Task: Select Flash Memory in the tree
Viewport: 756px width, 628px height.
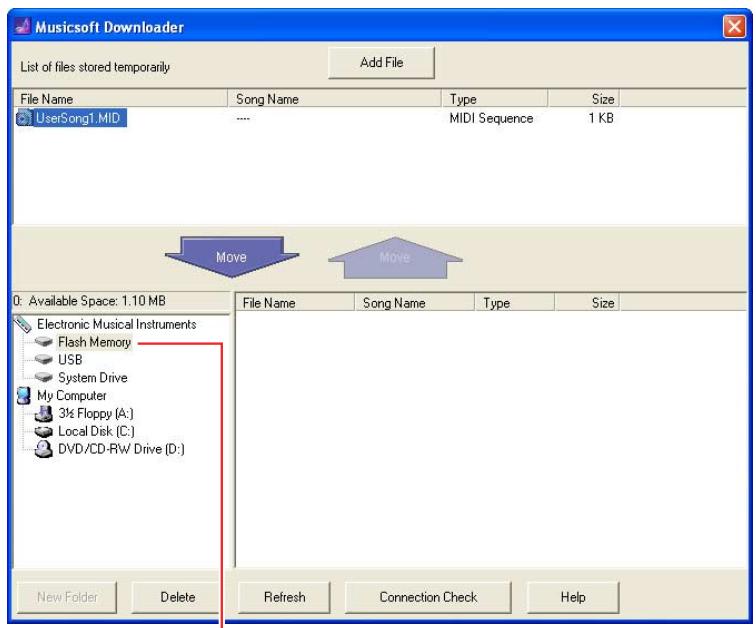Action: [94, 342]
